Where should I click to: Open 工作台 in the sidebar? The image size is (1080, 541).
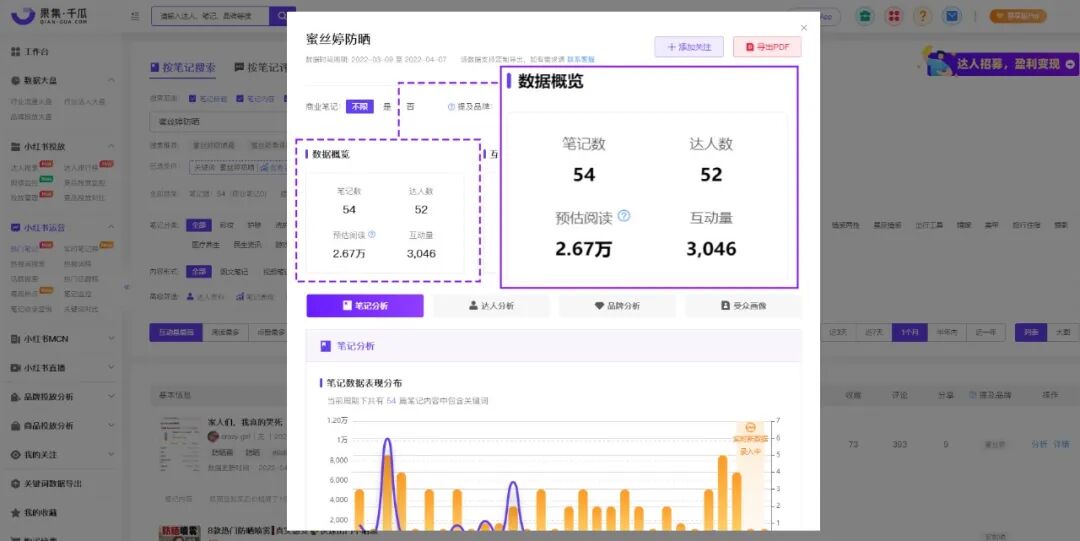[x=36, y=52]
